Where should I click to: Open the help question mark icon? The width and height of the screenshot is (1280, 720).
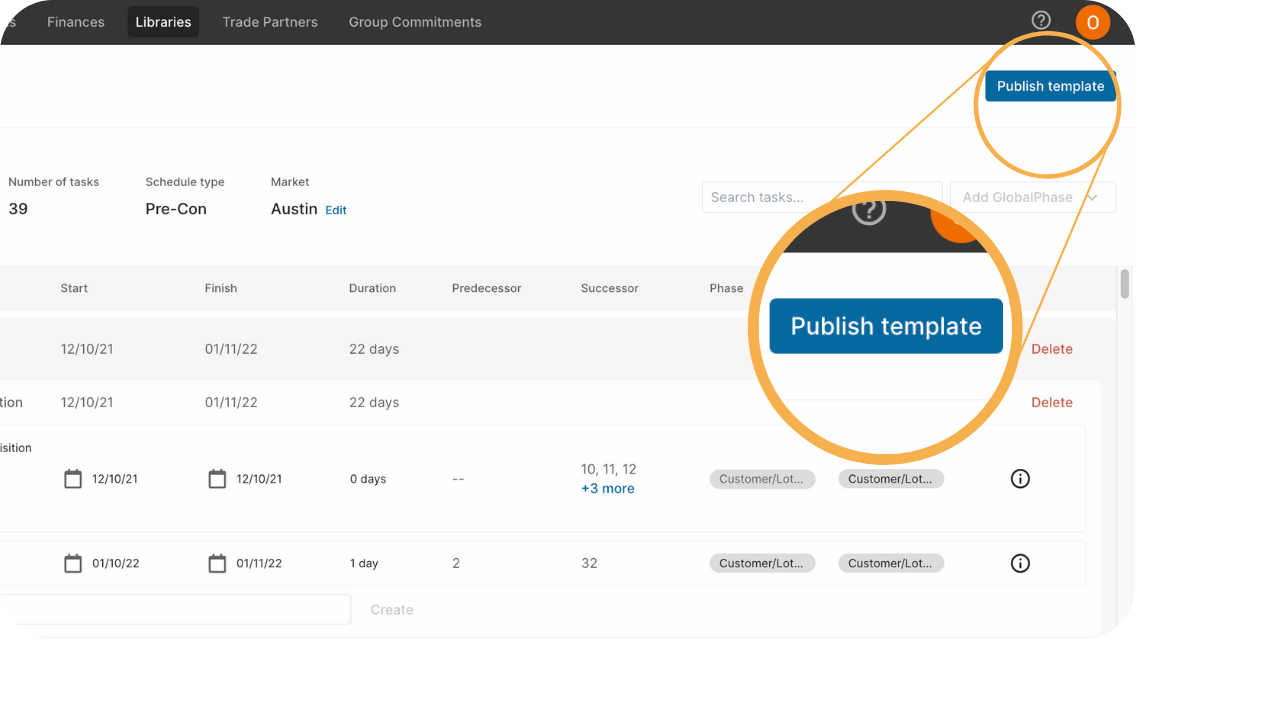1041,21
